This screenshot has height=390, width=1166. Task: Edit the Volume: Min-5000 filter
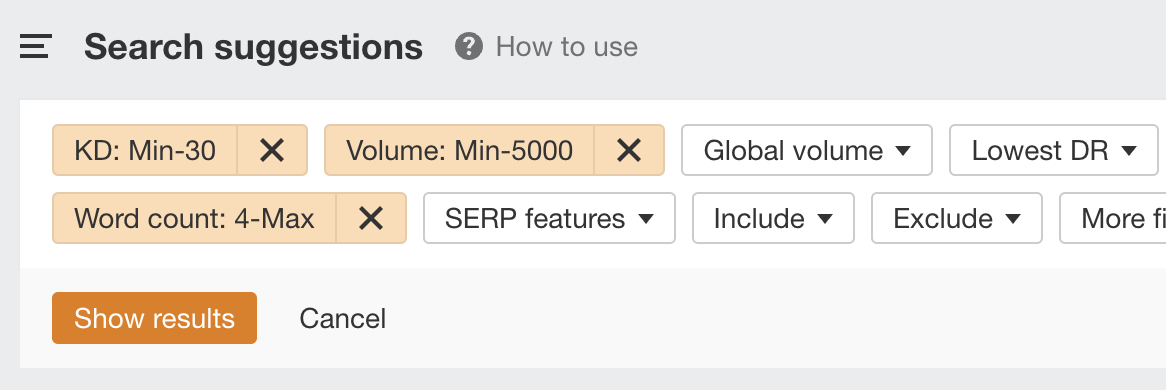460,150
